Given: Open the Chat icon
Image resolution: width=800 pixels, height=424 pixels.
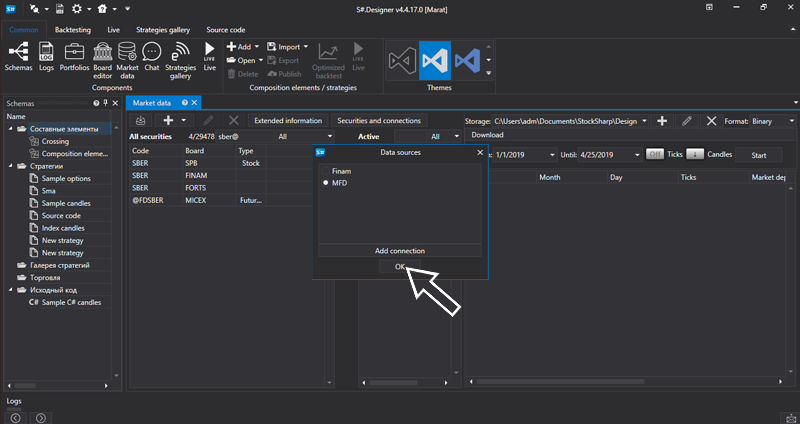Looking at the screenshot, I should (x=152, y=53).
